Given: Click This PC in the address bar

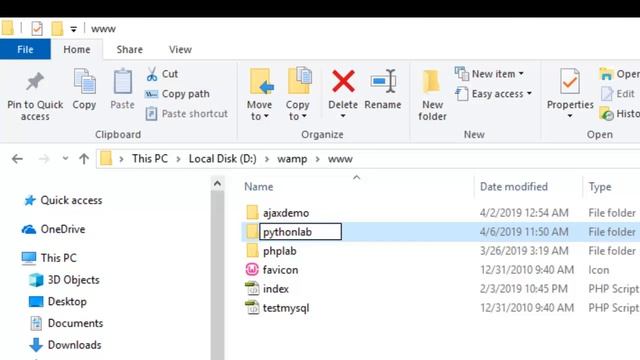Looking at the screenshot, I should [150, 159].
